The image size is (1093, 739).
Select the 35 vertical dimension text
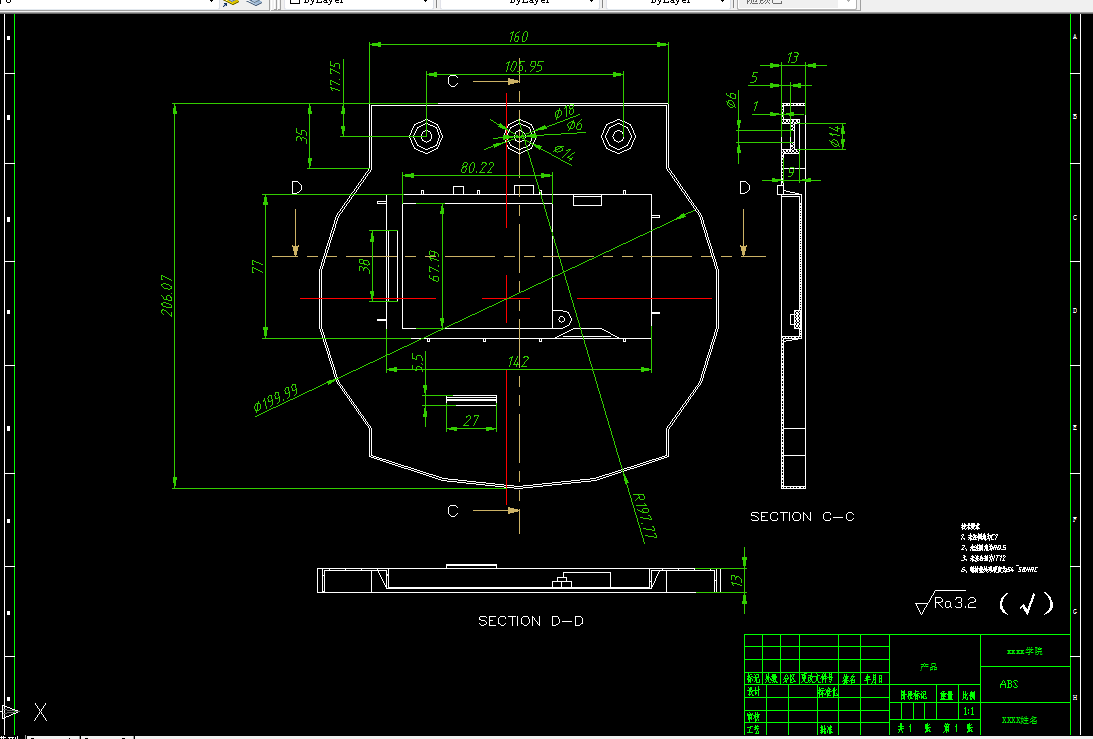click(302, 135)
